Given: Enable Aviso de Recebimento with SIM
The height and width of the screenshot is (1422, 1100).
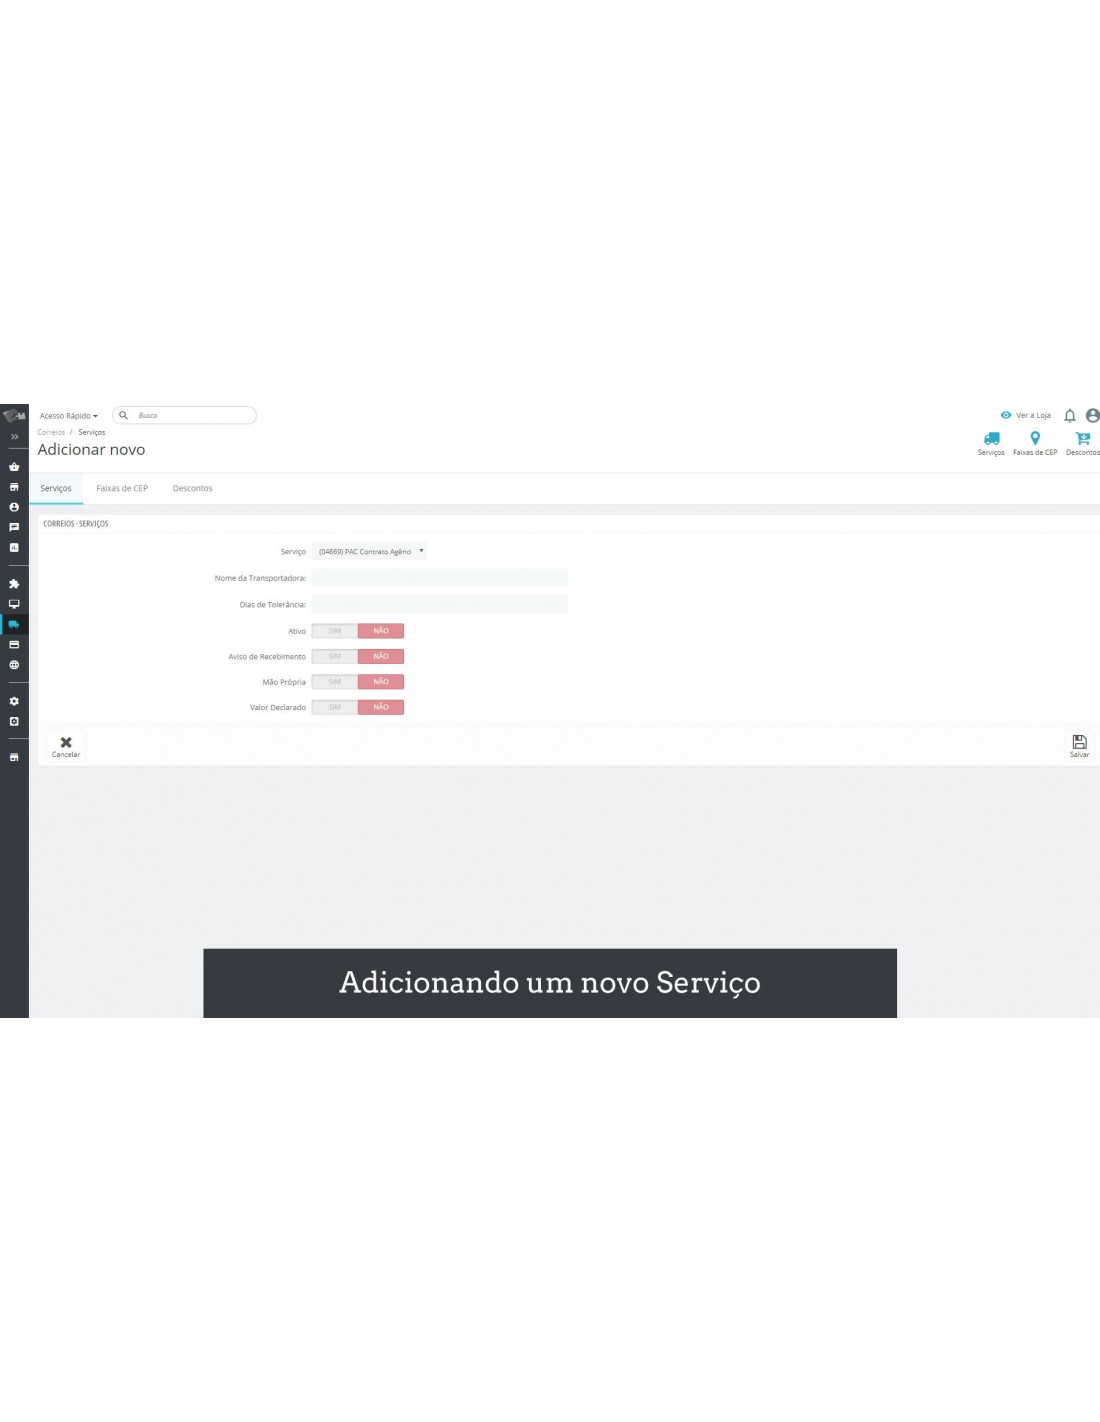Looking at the screenshot, I should click(x=335, y=657).
